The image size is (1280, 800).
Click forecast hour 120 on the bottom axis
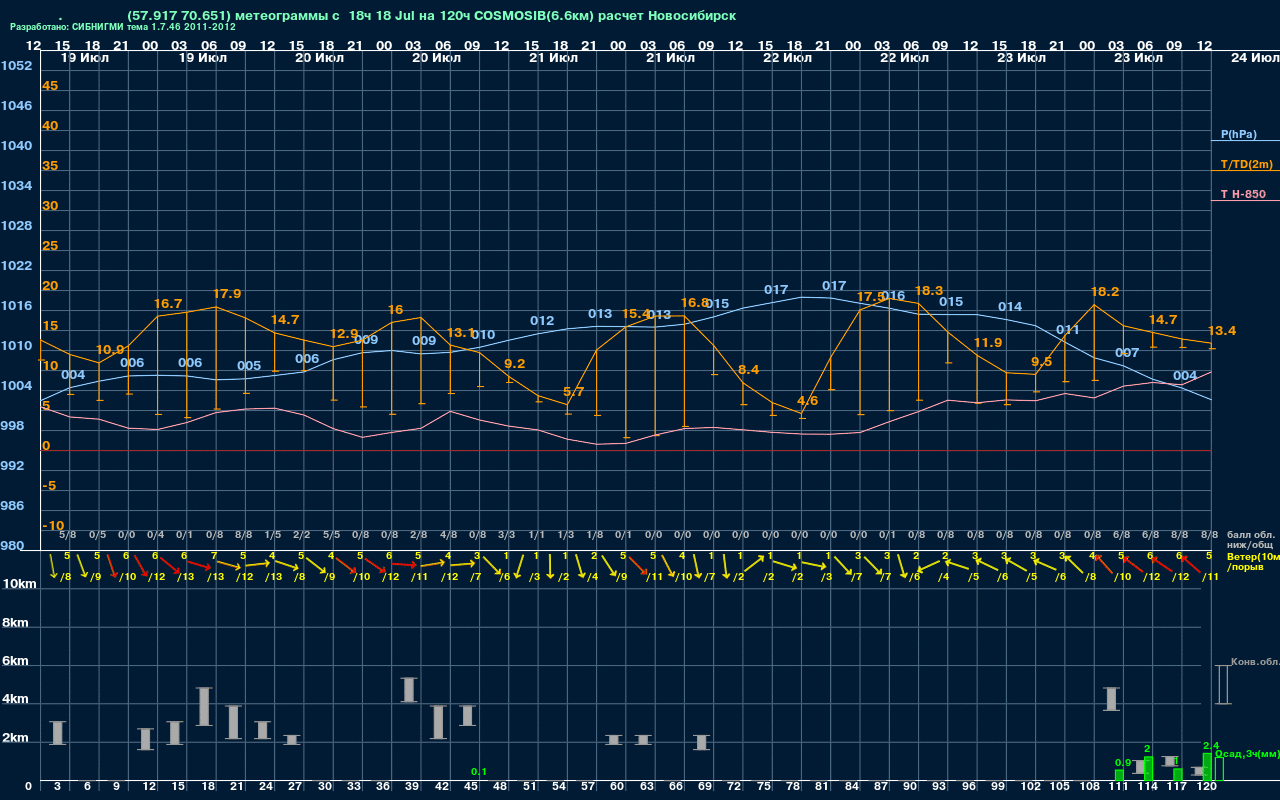tap(1207, 787)
